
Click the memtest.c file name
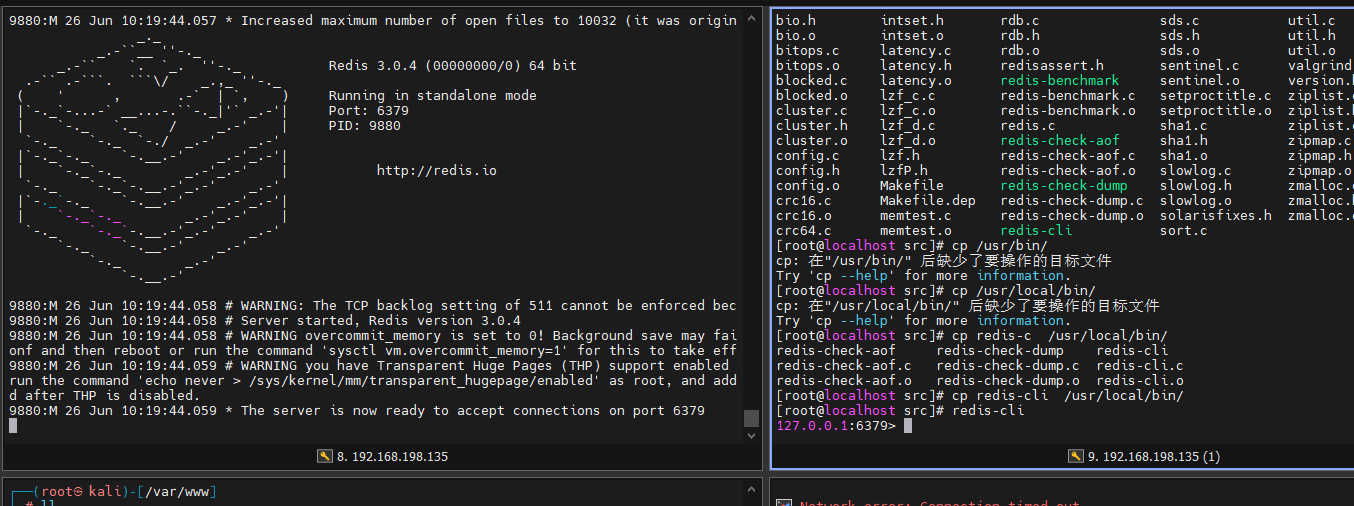click(x=916, y=216)
